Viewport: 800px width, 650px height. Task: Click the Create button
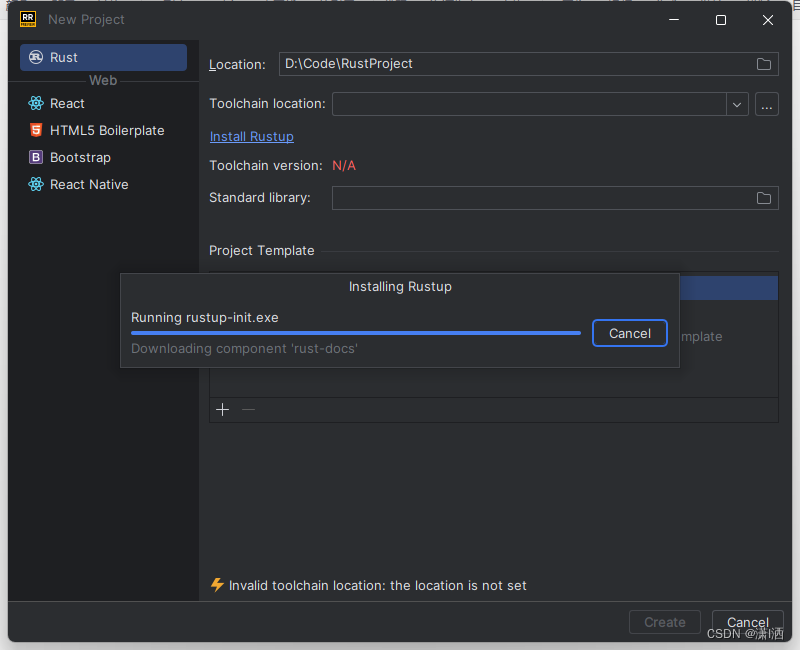[664, 622]
